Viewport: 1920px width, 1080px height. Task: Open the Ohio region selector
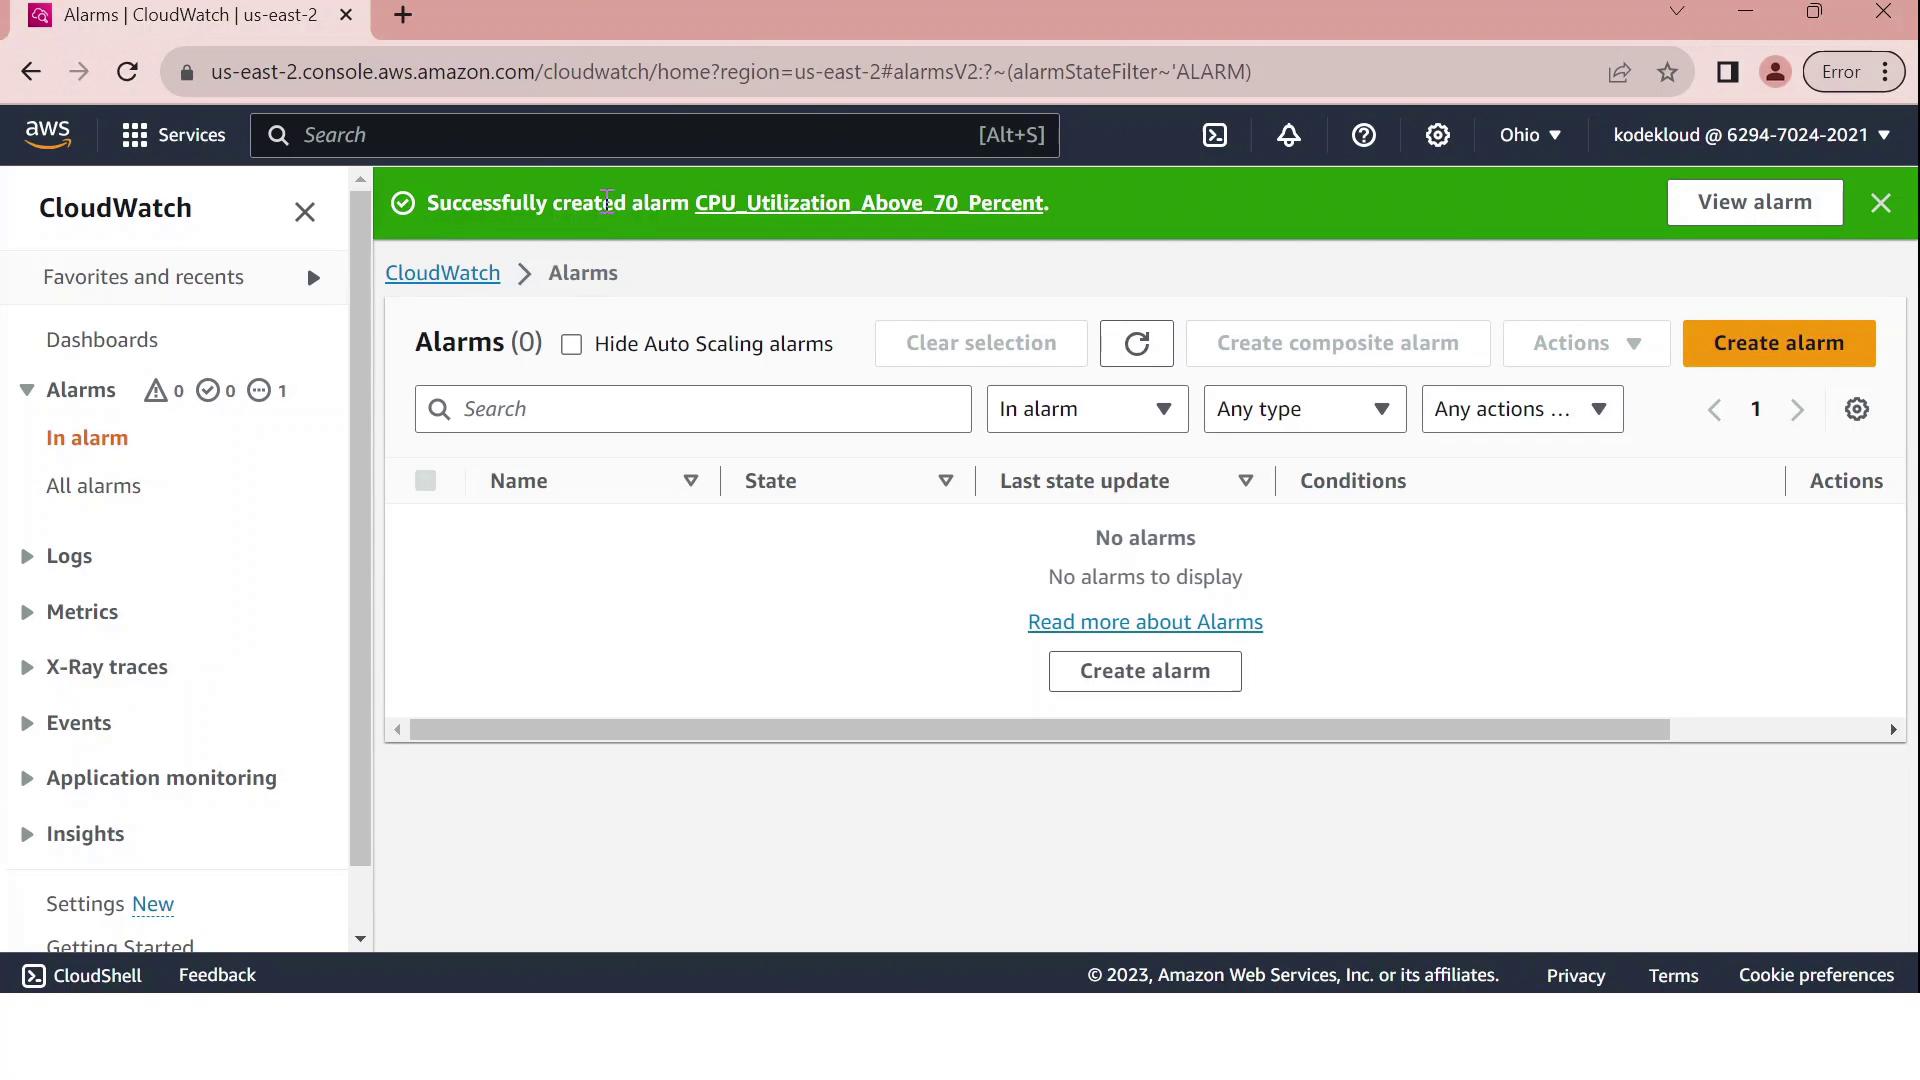point(1529,135)
